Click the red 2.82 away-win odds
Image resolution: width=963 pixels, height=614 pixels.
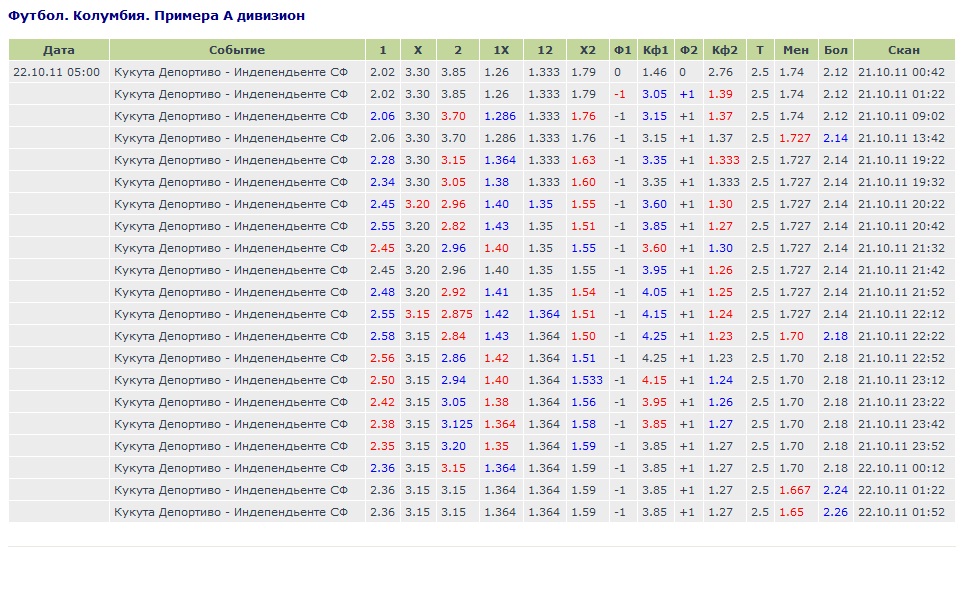click(453, 226)
